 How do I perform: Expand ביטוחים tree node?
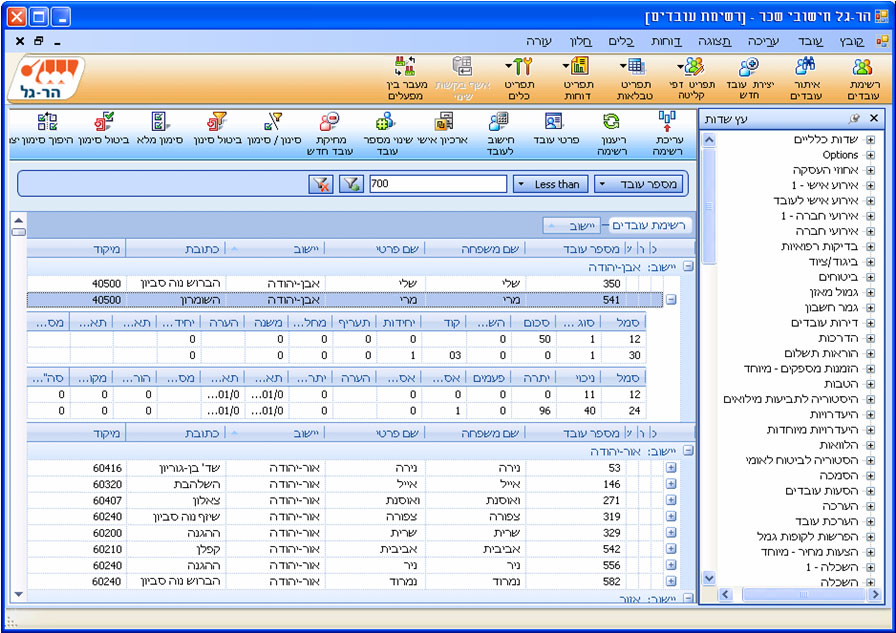(870, 277)
